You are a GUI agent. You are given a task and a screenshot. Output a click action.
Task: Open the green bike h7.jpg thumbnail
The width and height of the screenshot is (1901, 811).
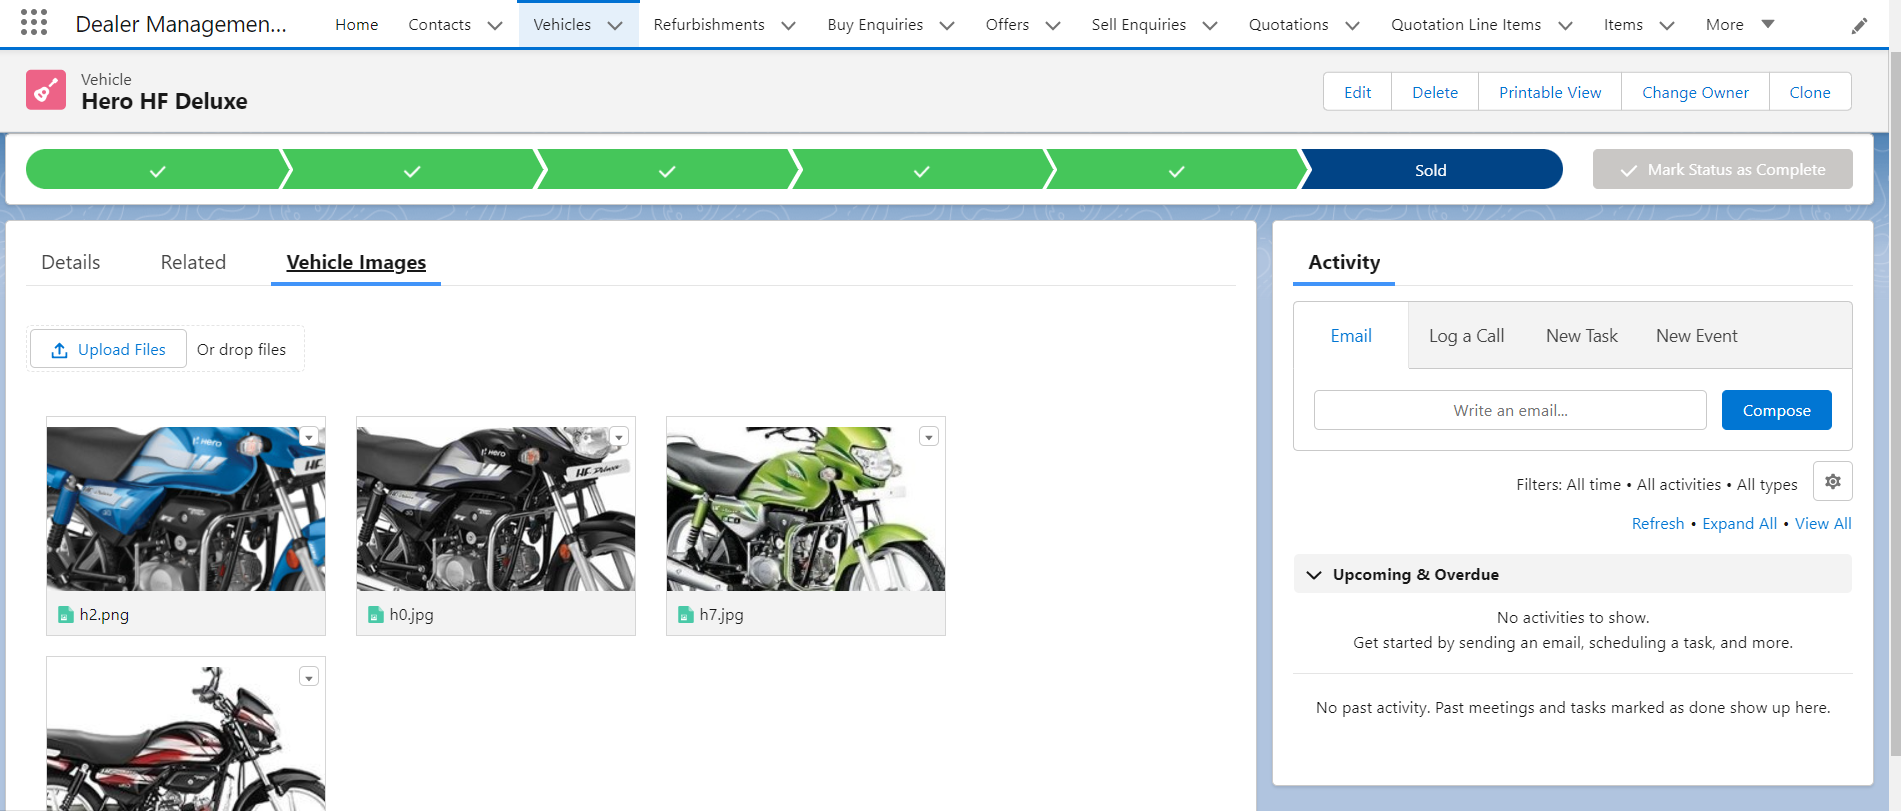[806, 509]
